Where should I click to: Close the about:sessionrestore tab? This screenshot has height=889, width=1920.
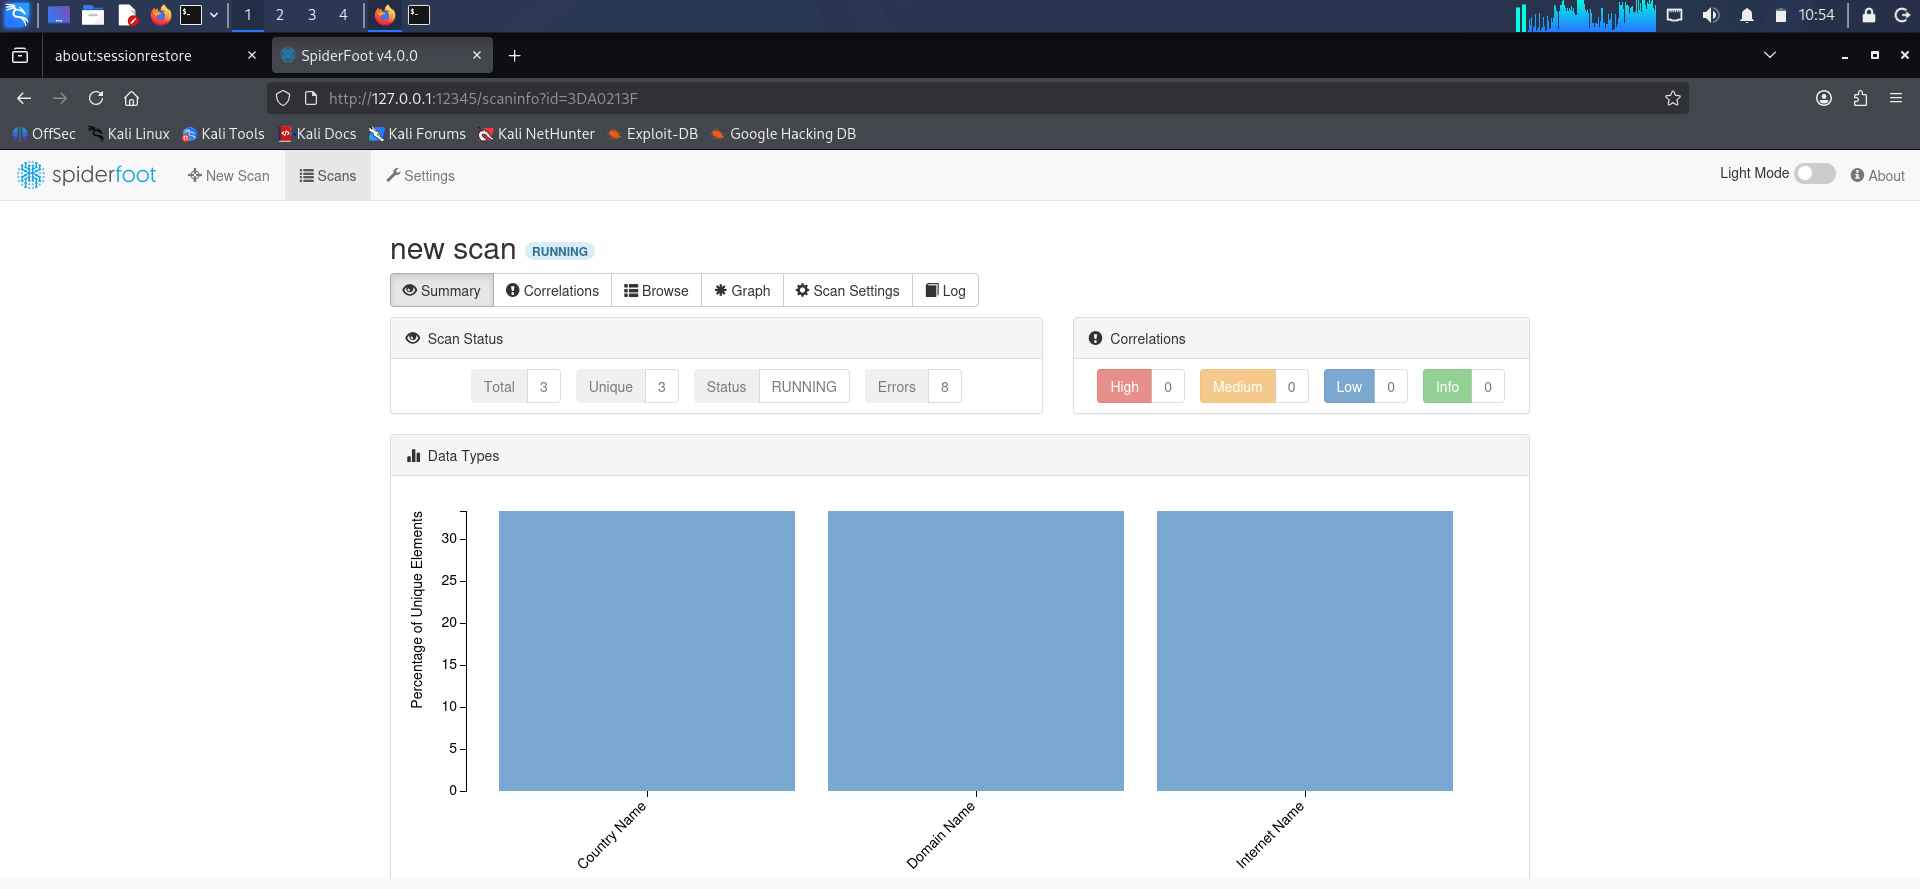252,56
